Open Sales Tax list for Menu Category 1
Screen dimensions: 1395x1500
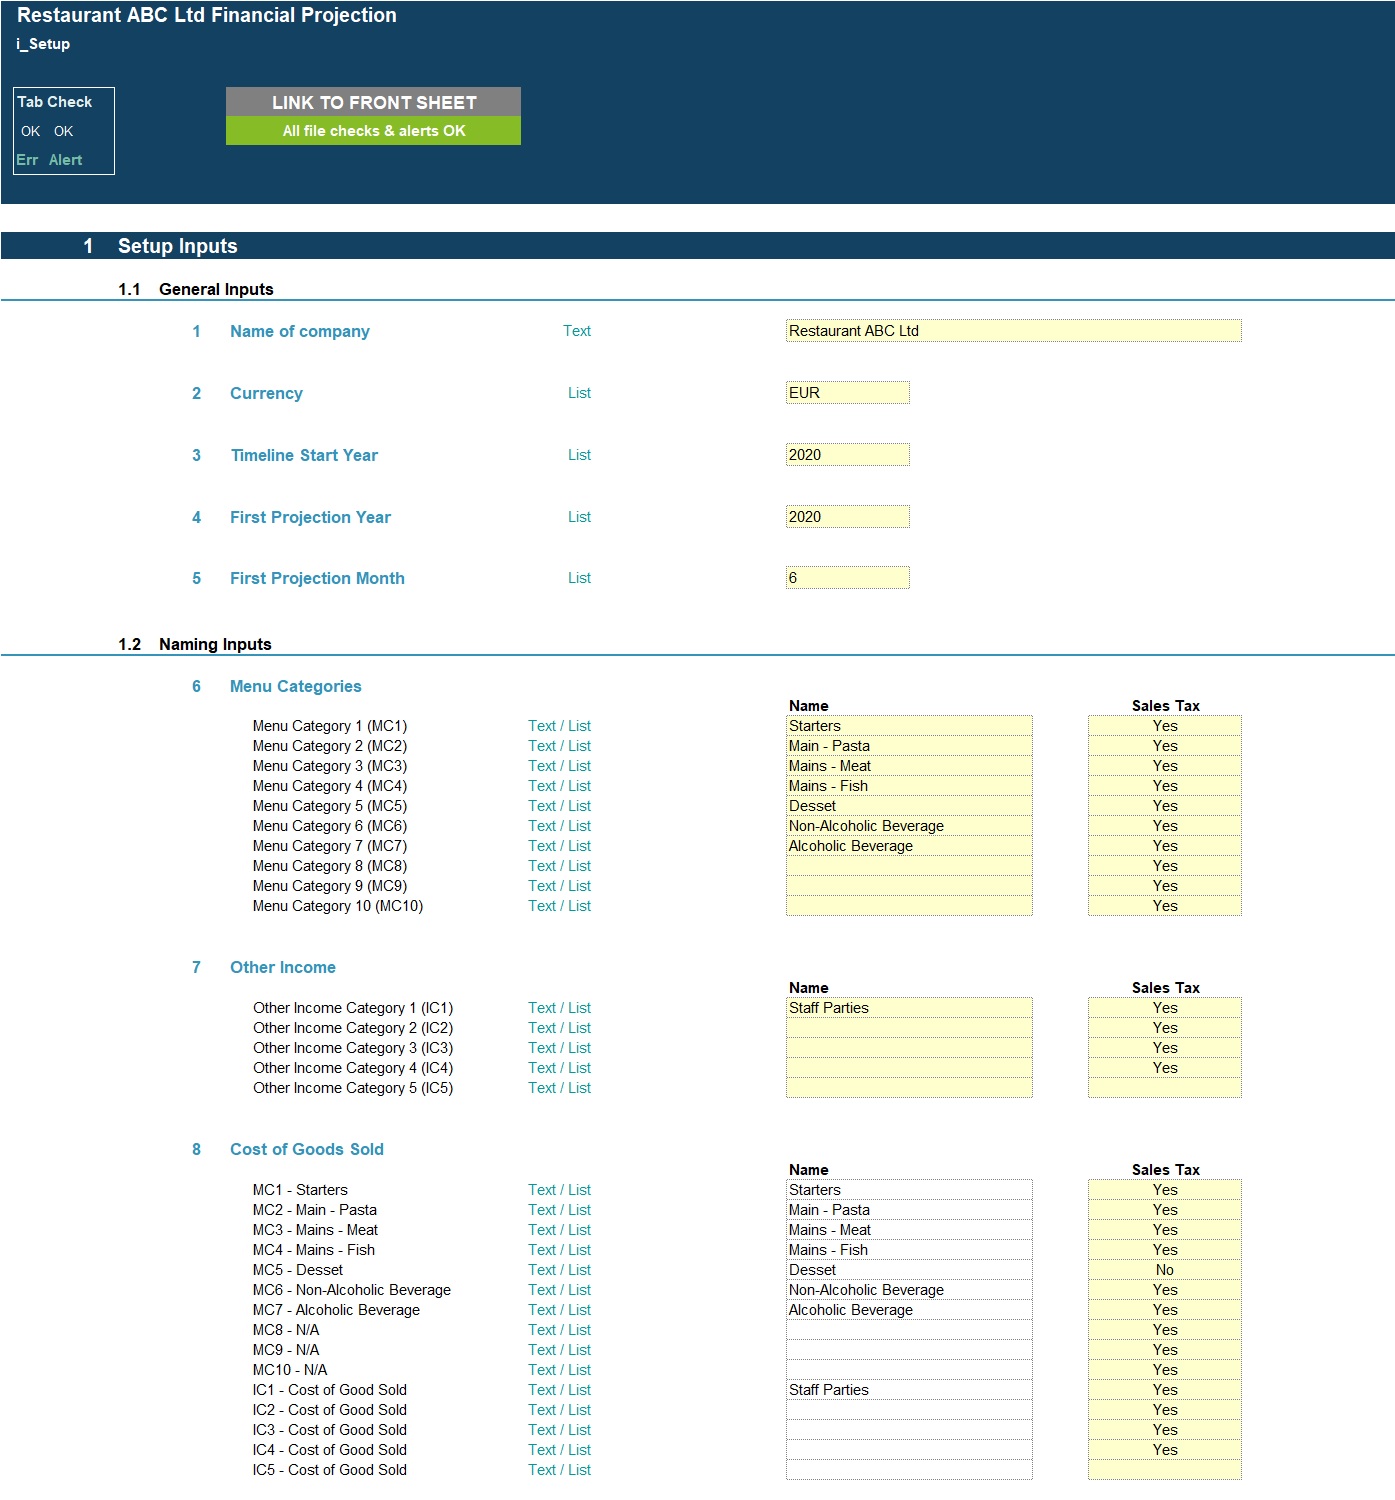click(x=1165, y=726)
